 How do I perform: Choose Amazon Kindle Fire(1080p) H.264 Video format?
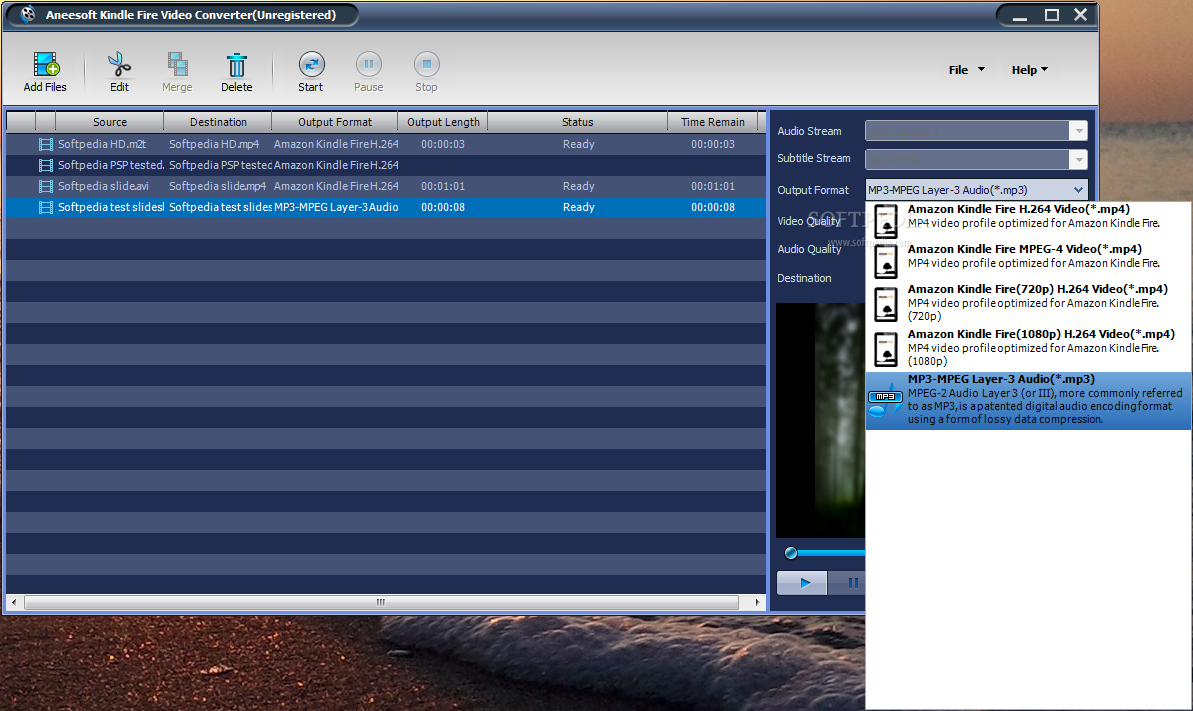1028,347
